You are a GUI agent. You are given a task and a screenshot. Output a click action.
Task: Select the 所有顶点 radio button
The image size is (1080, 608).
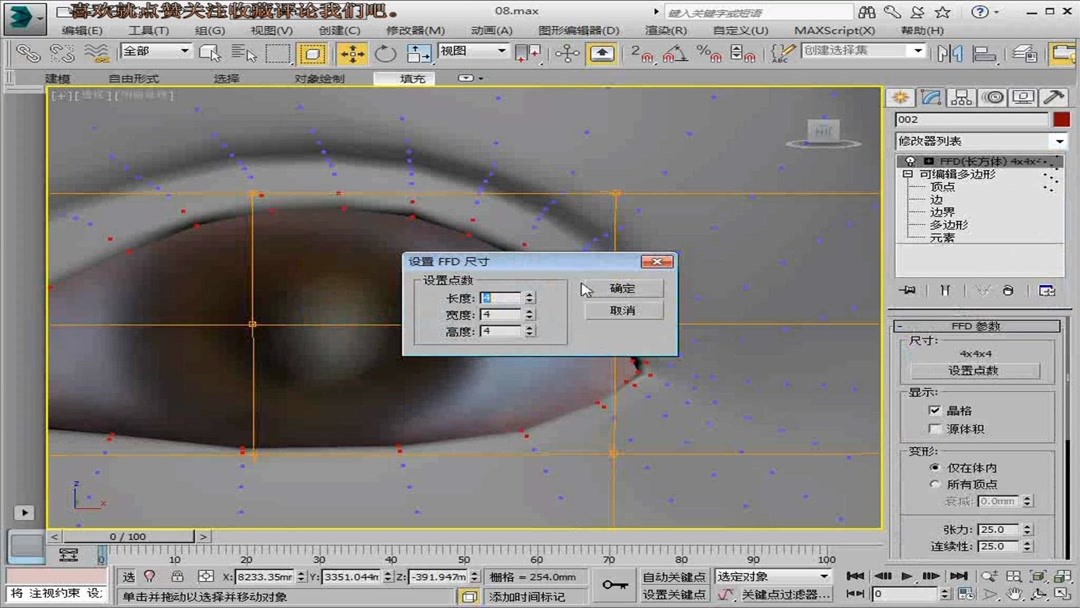[x=935, y=484]
